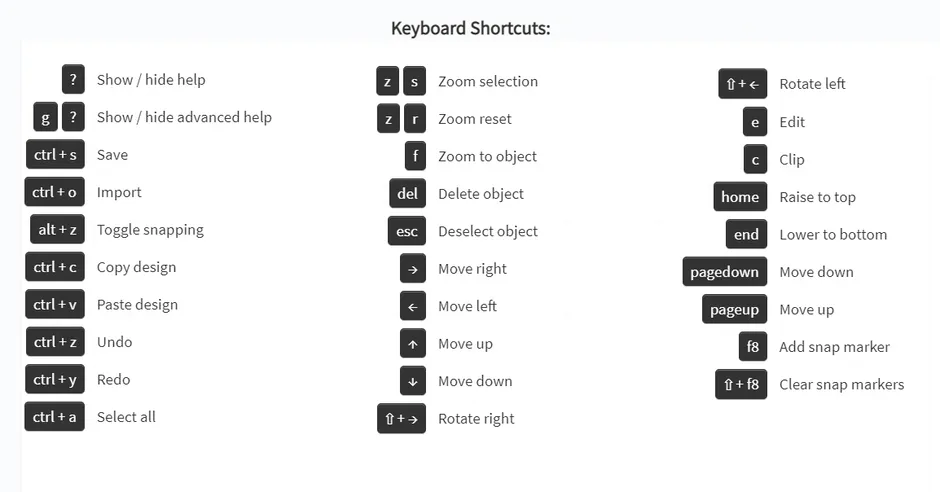Click the "Toggle snapping" label
Viewport: 940px width, 492px height.
coord(150,230)
